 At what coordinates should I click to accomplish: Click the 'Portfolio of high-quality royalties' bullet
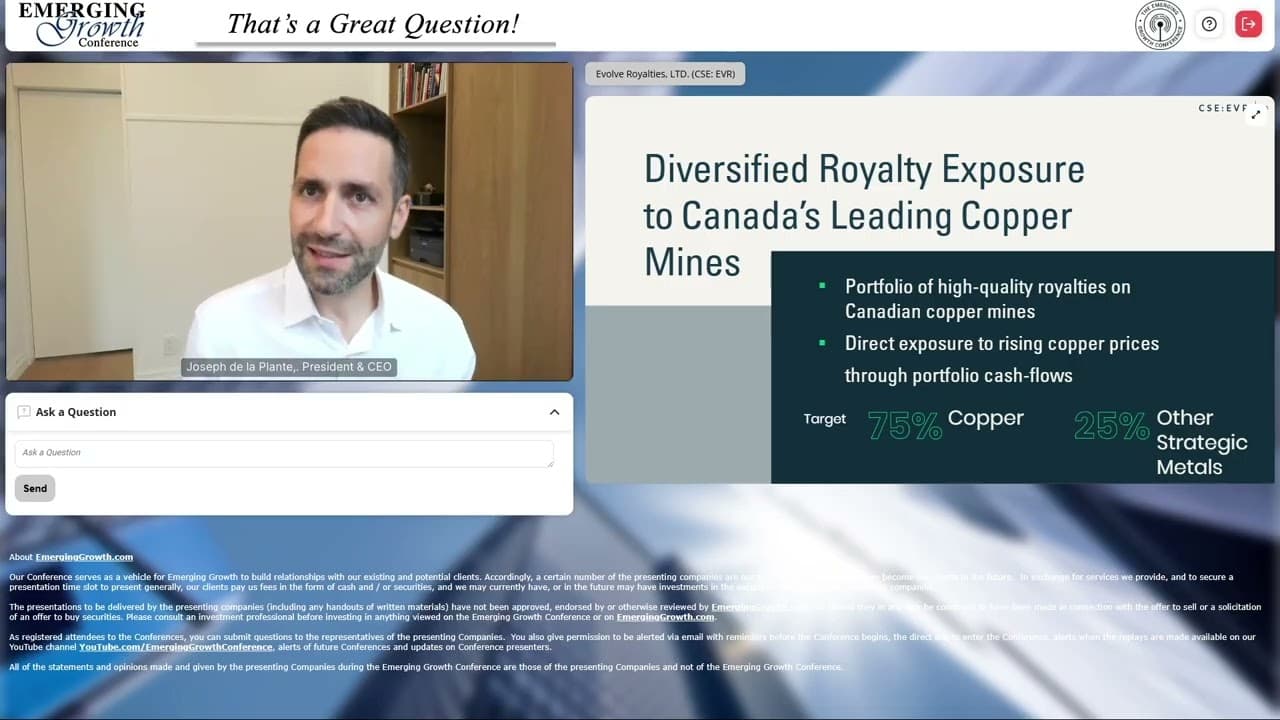coord(988,299)
